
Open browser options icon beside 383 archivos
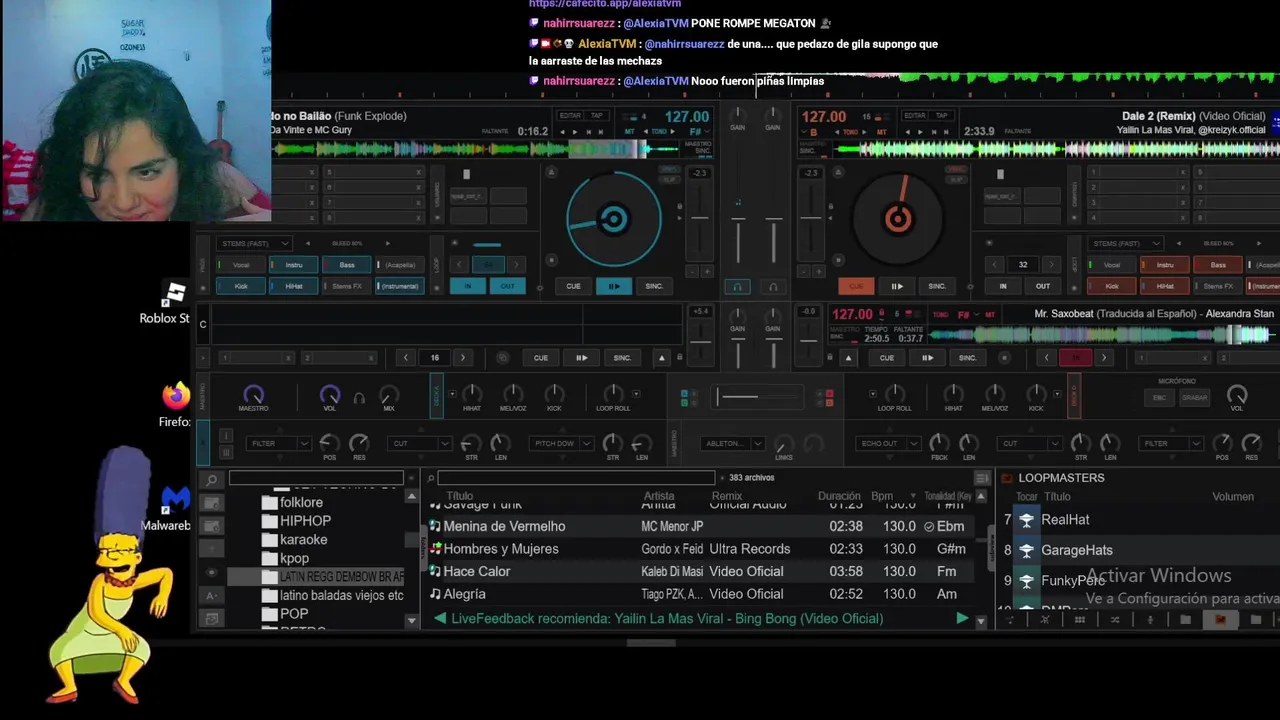(982, 478)
